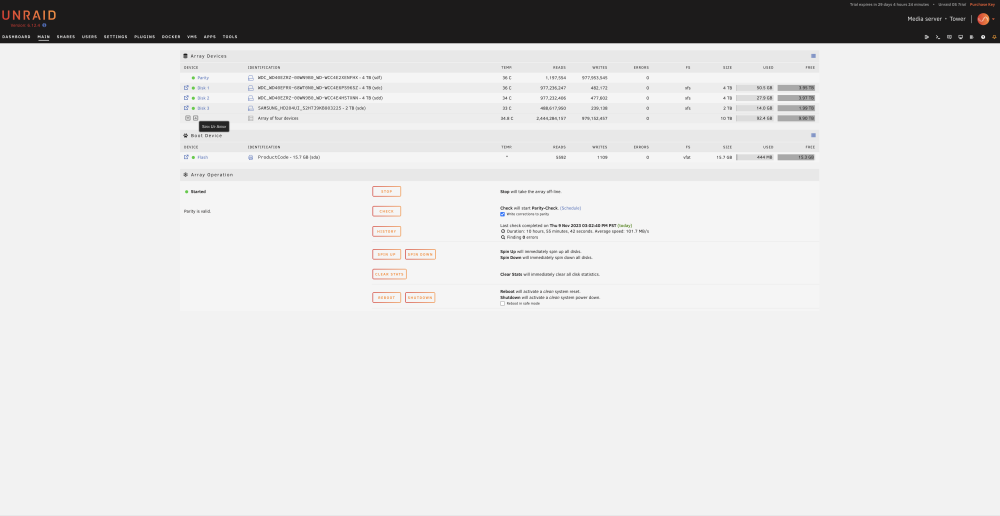
Task: Click the Spin Down arrow icon in the array totals row
Action: point(188,118)
